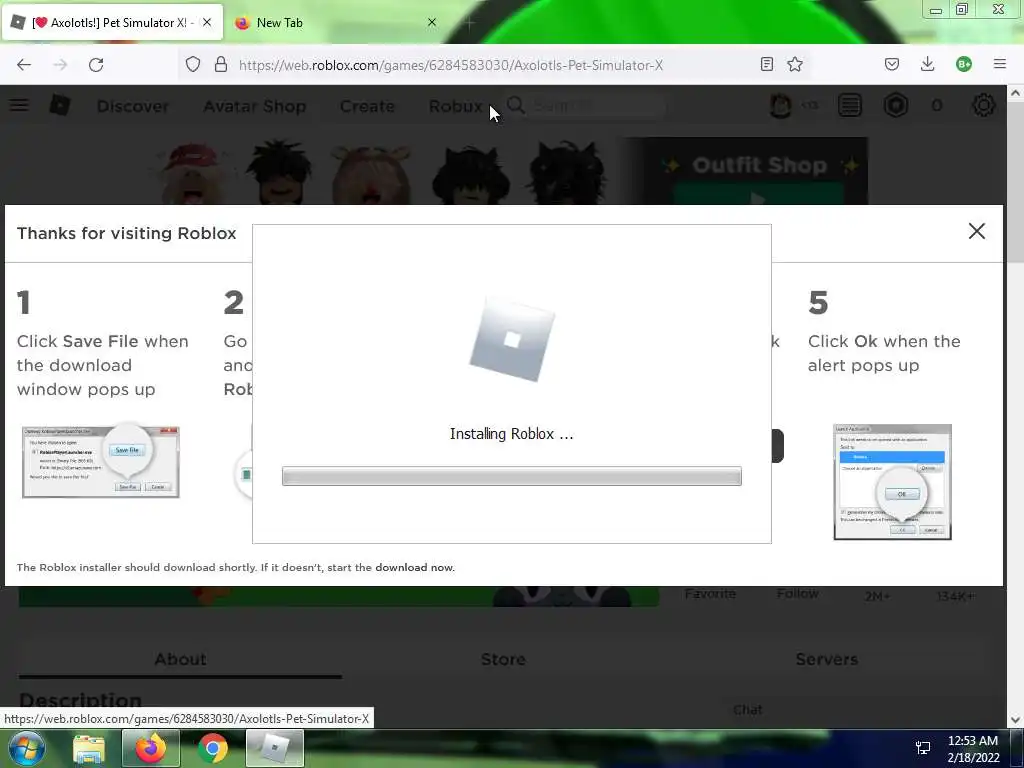Close the Axolotls Pet Simulator X tab
This screenshot has width=1024, height=768.
[207, 22]
